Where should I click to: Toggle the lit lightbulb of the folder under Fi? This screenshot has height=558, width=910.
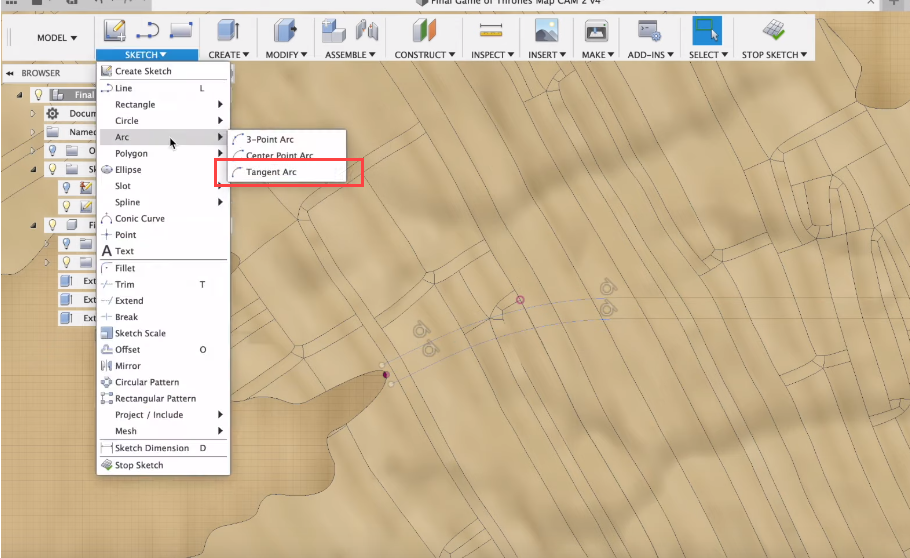[67, 262]
